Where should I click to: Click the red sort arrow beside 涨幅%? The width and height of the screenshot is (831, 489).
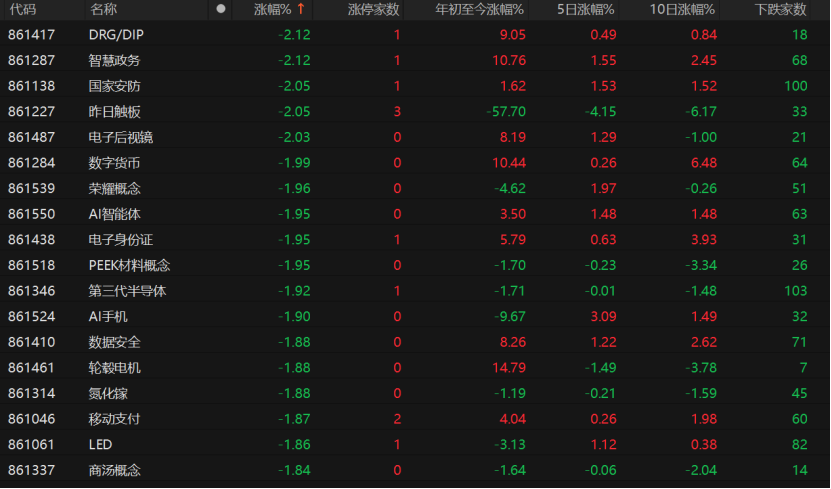pos(301,9)
